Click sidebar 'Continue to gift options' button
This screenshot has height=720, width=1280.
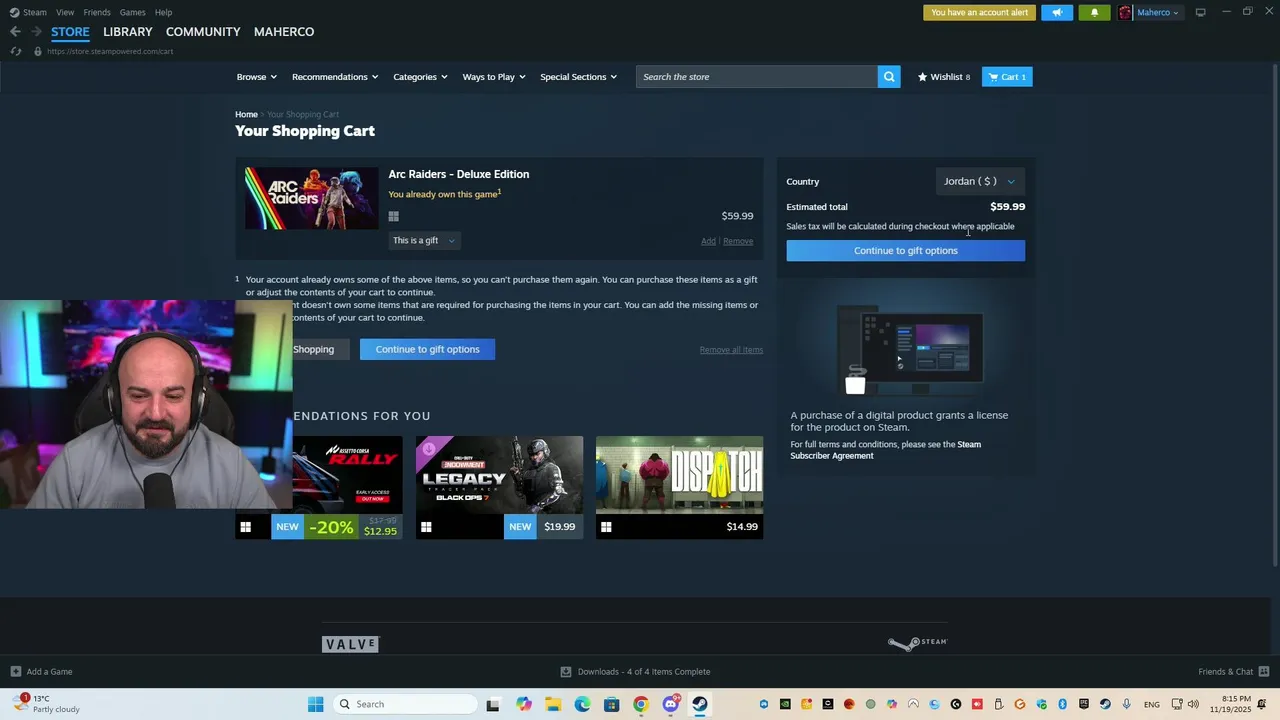[x=905, y=251]
